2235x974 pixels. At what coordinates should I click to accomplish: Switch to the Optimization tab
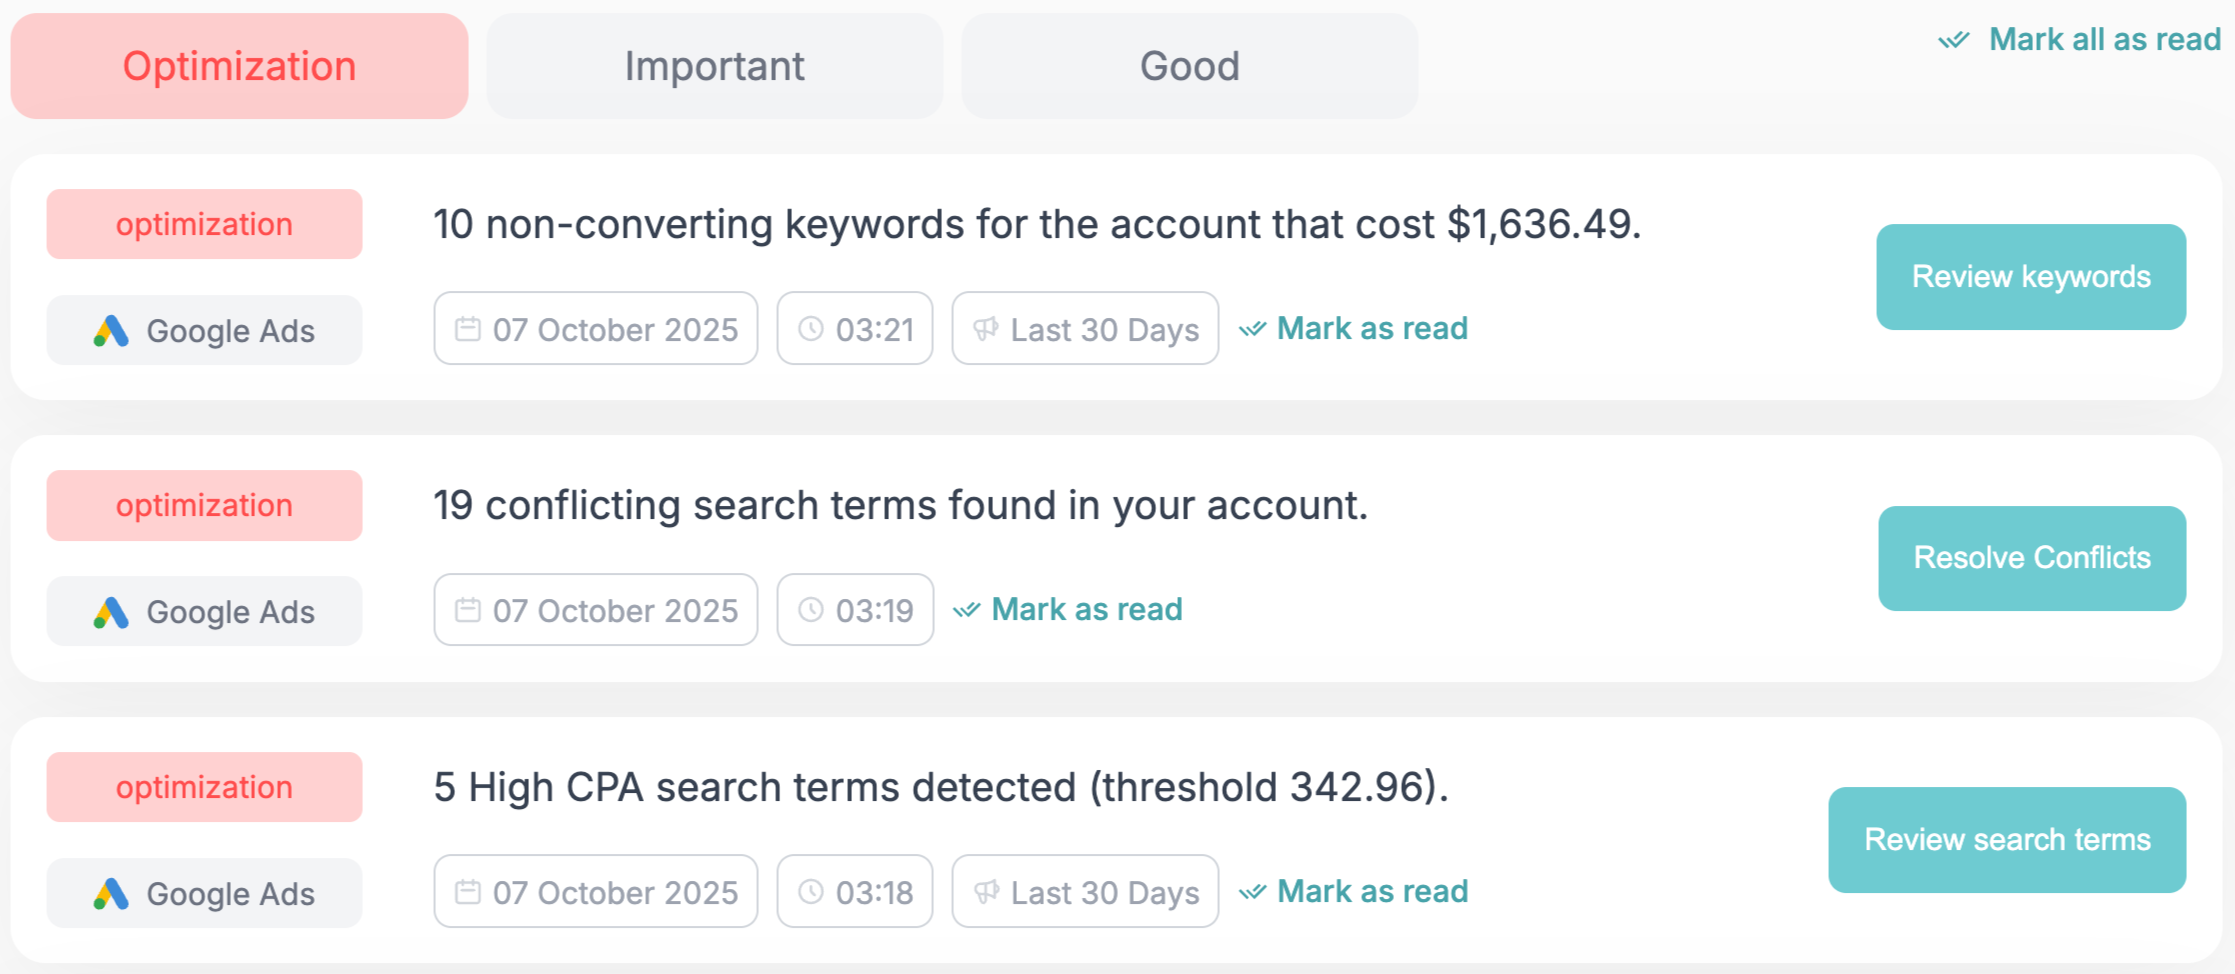pyautogui.click(x=239, y=66)
